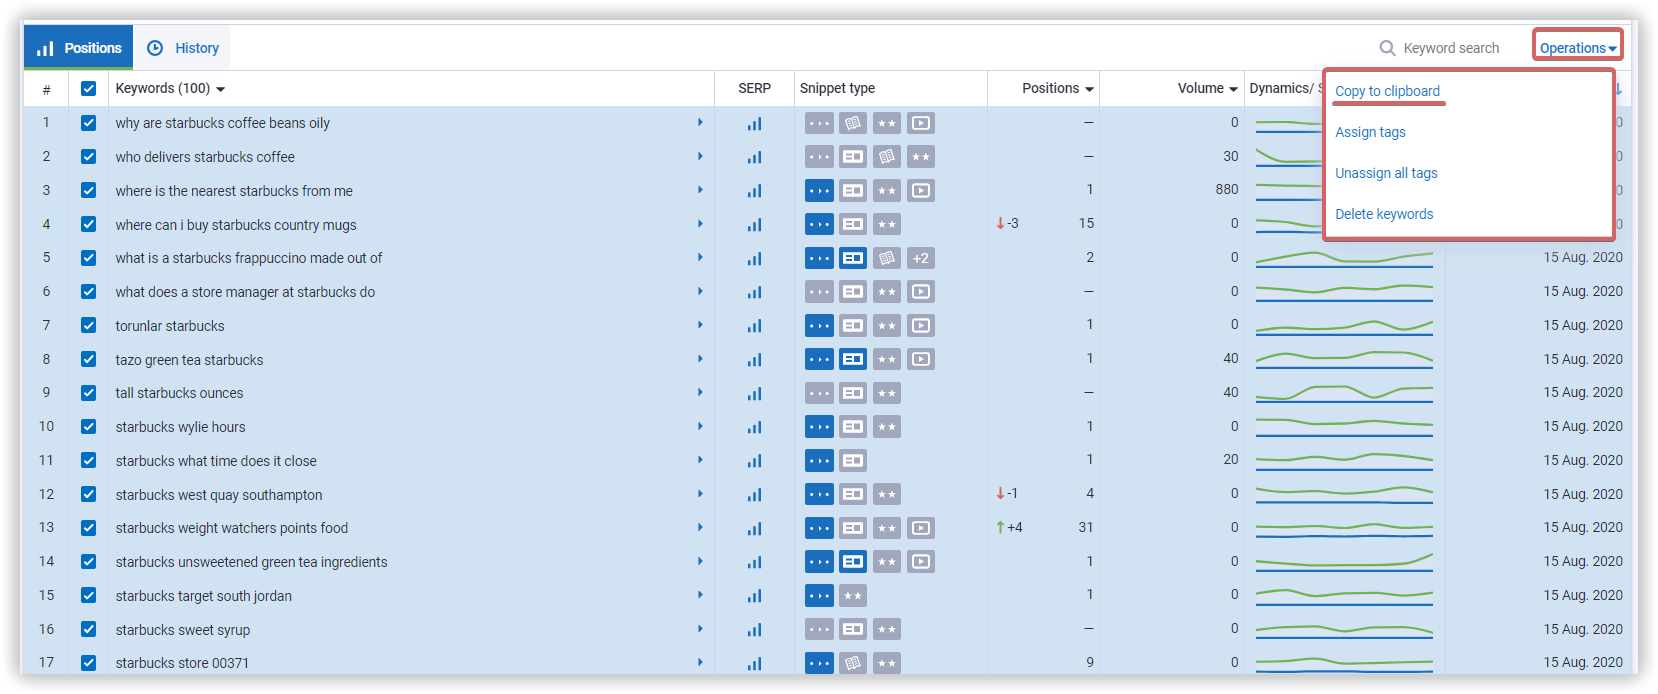Image resolution: width=1658 pixels, height=694 pixels.
Task: Click video snippet icon in 'why are starbucks coffee beans oily' row
Action: pos(921,123)
